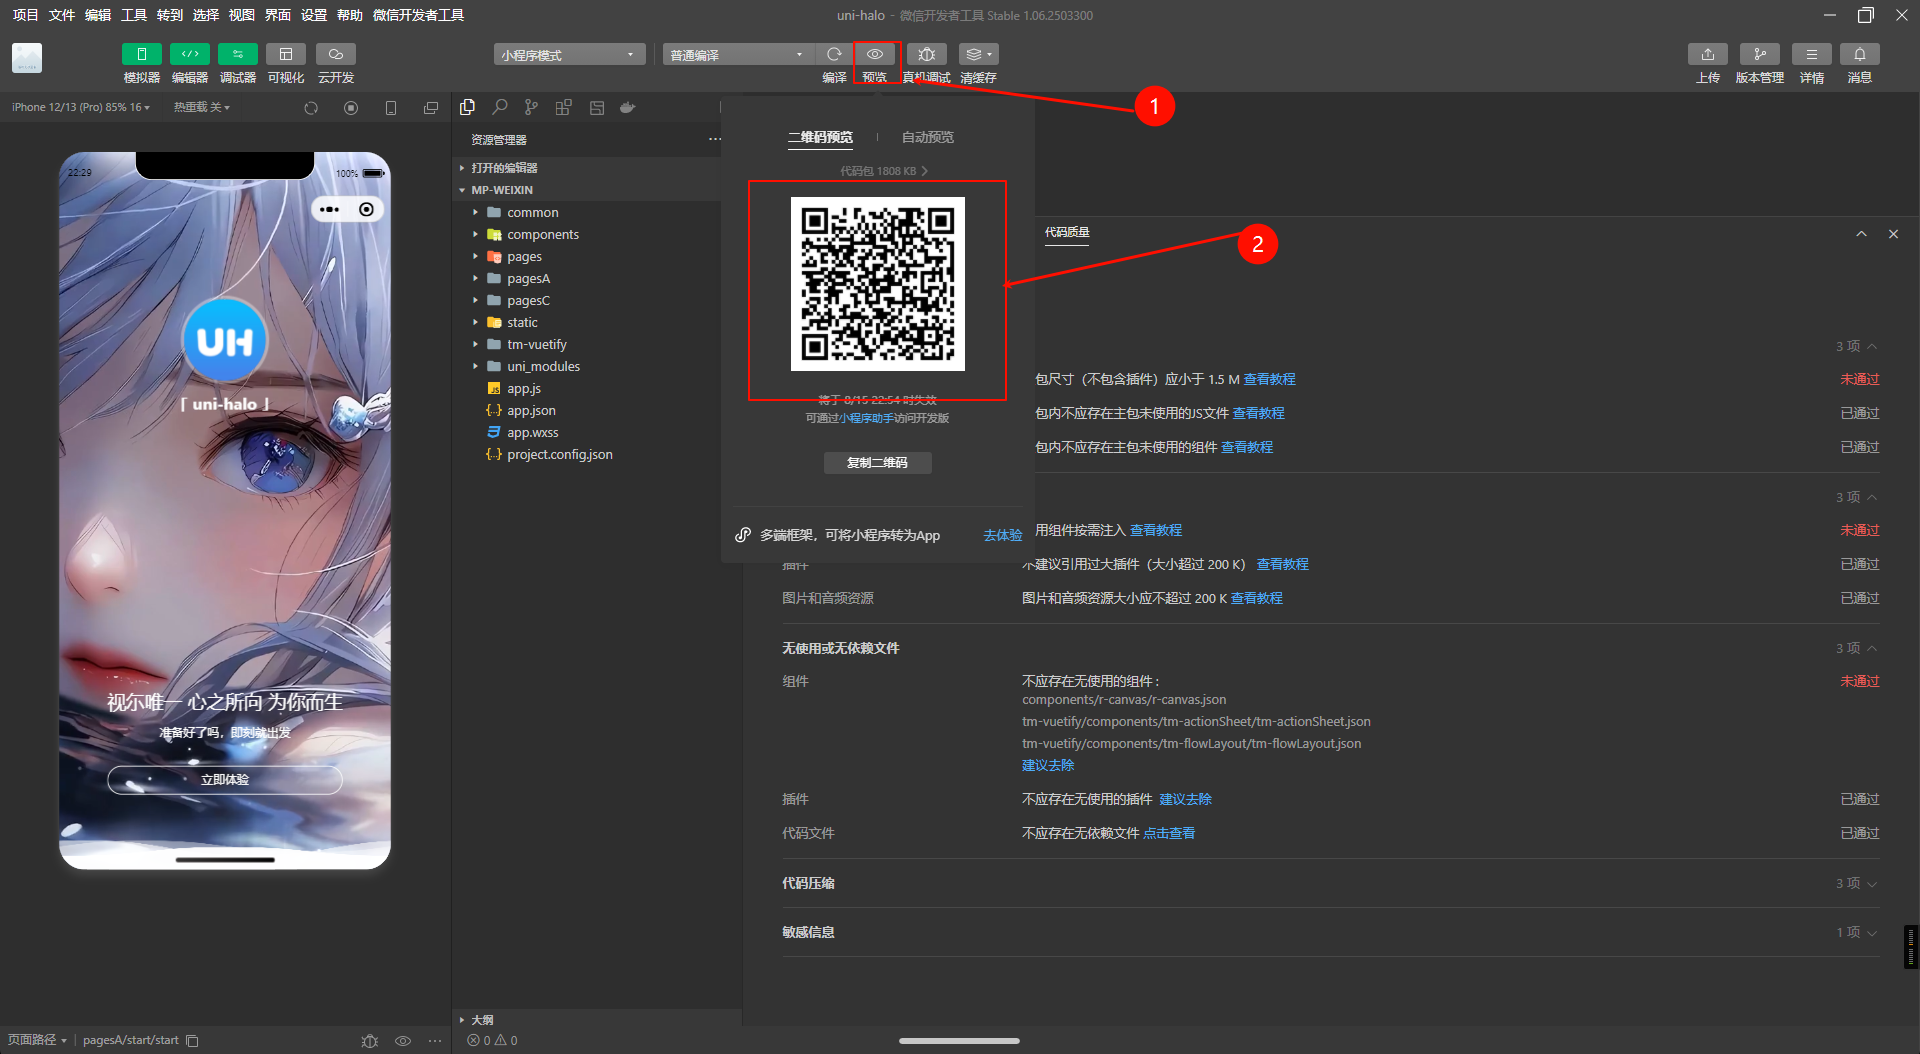Screen dimensions: 1920x1054
Task: Open the Details icon
Action: click(1811, 54)
